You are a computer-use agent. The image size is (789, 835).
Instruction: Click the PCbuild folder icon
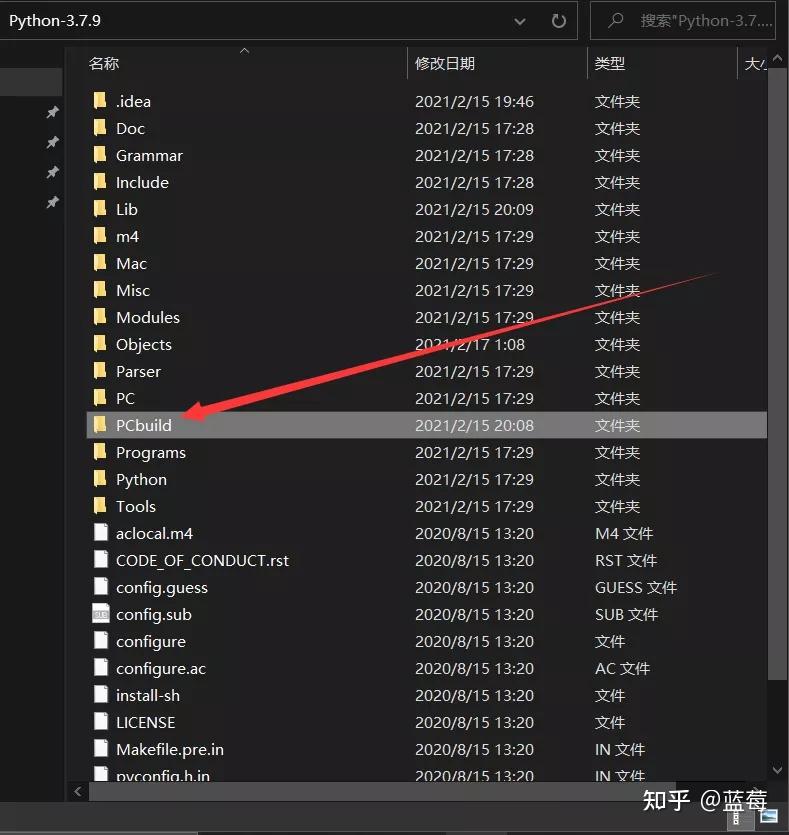pos(100,425)
